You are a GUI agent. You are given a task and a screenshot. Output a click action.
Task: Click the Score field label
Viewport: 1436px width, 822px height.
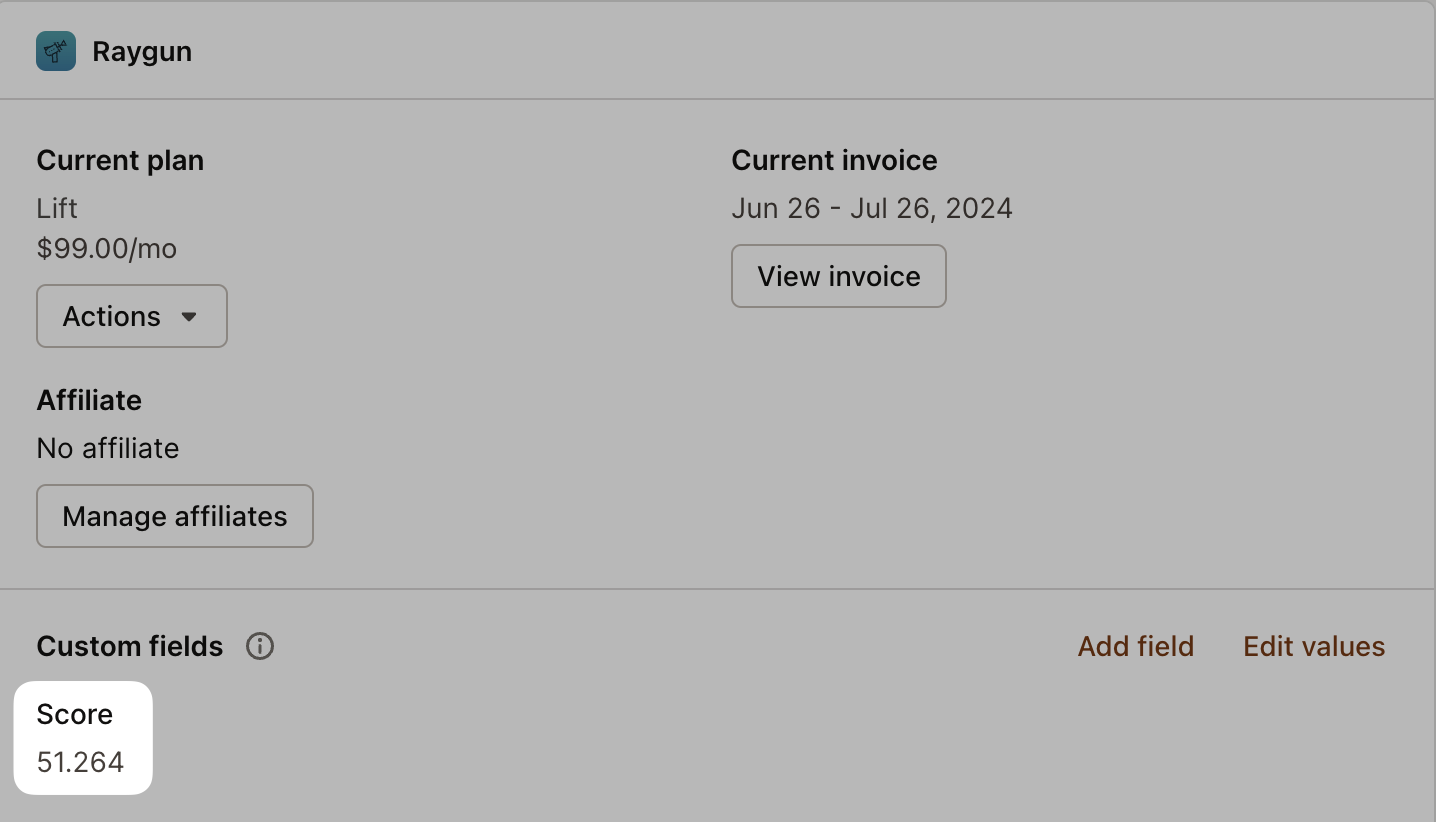click(75, 714)
